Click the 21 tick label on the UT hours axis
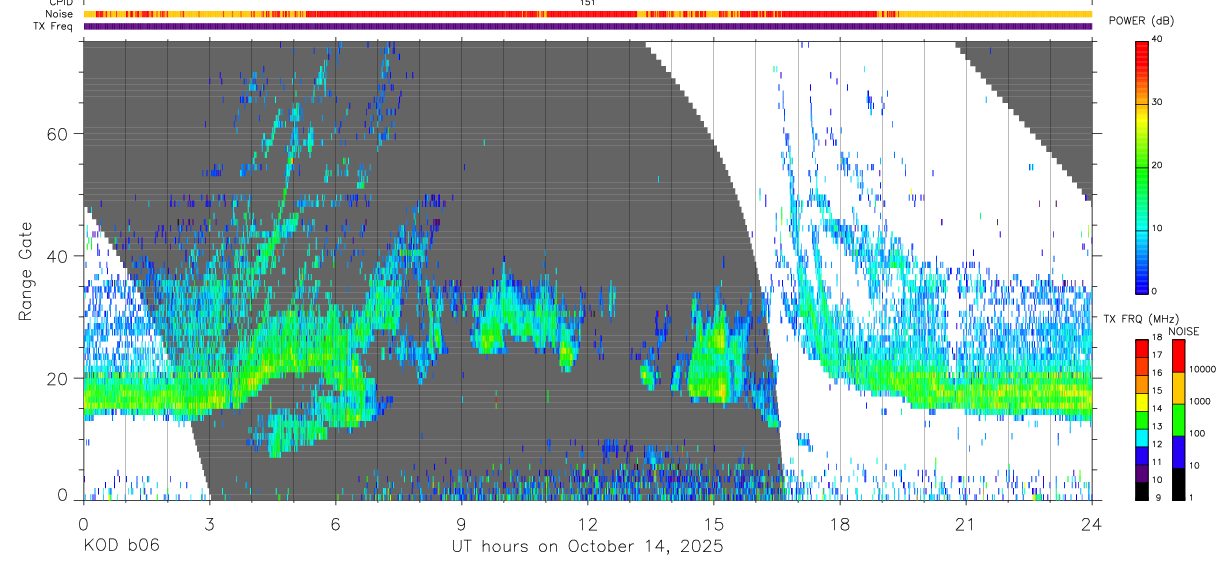 point(965,524)
